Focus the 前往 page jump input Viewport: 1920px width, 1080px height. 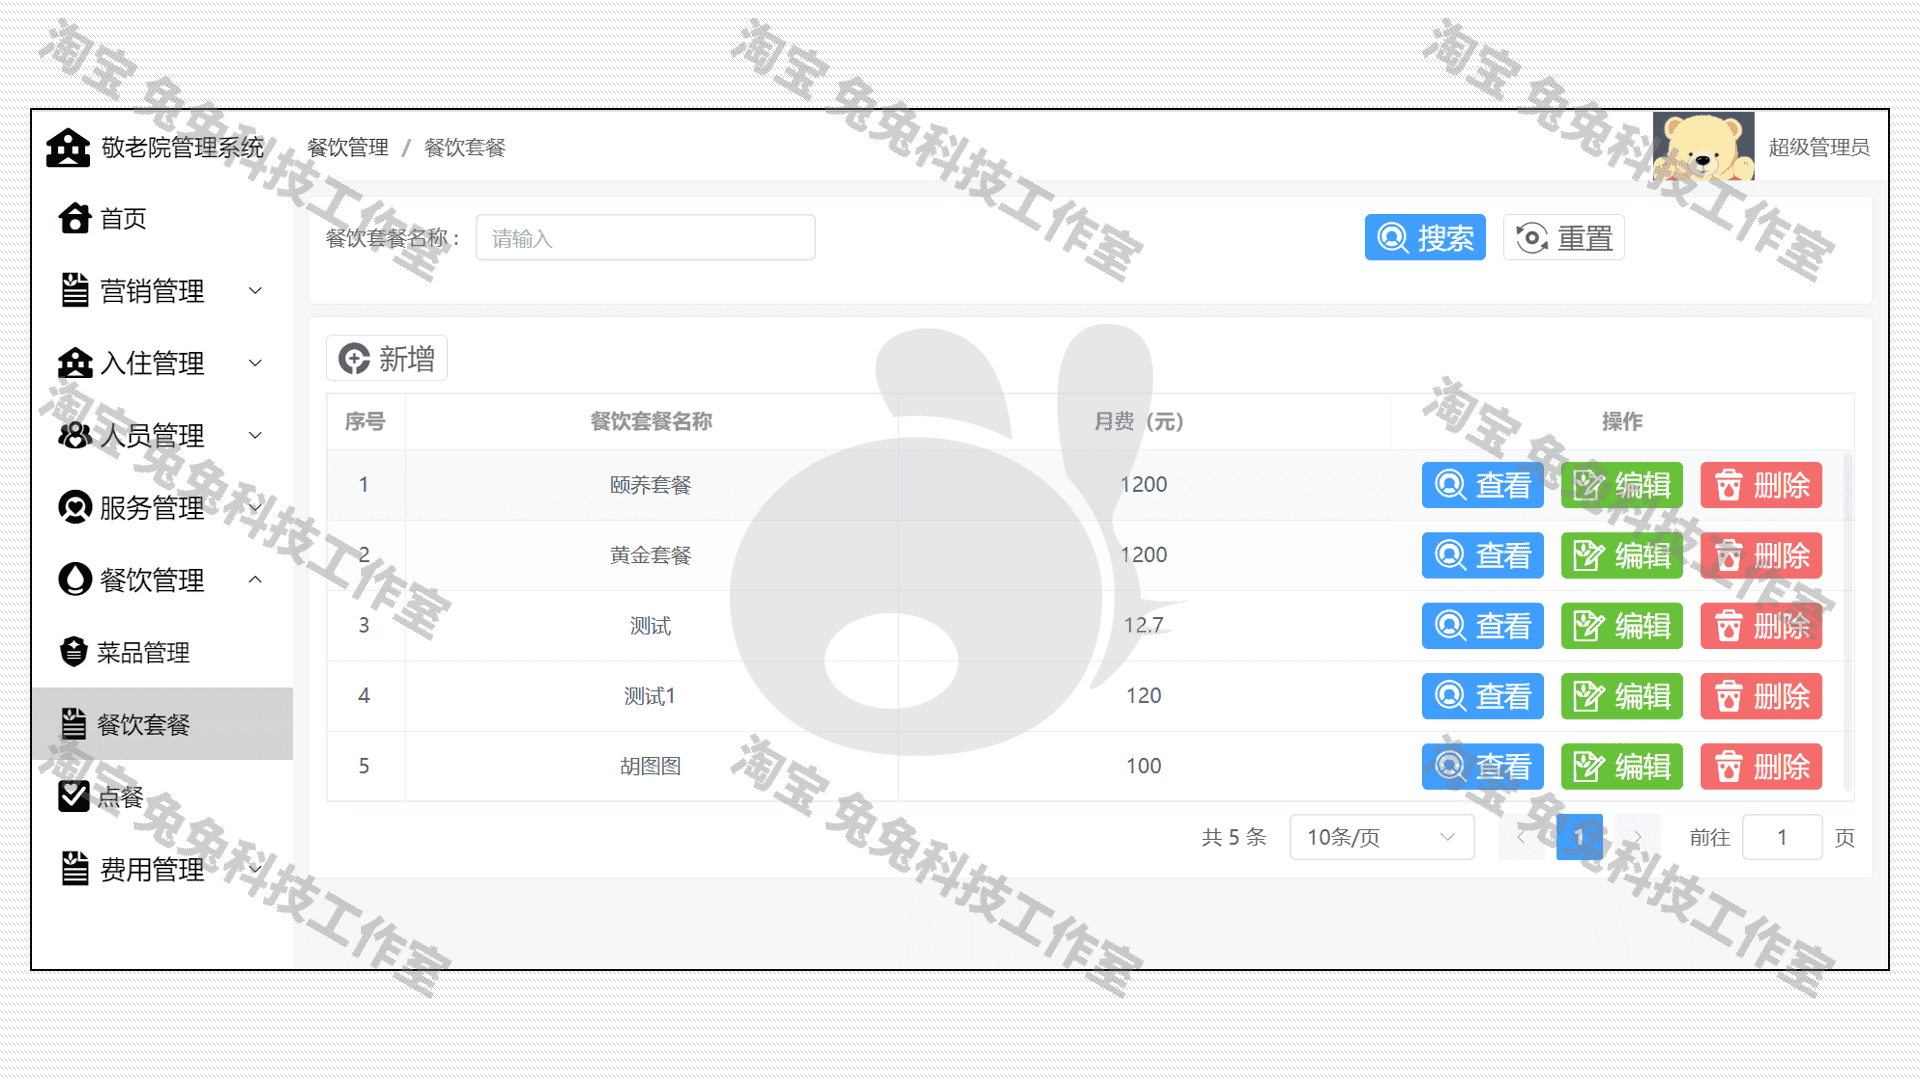click(1782, 837)
